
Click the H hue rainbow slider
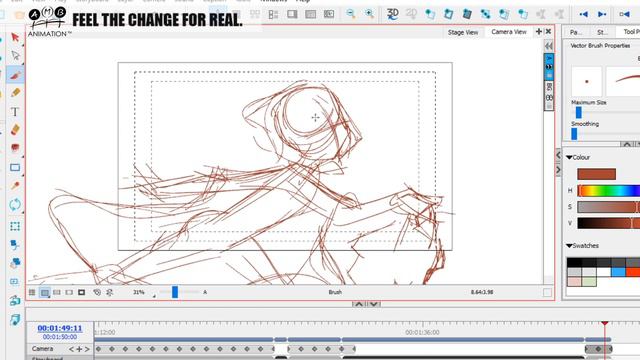point(609,190)
